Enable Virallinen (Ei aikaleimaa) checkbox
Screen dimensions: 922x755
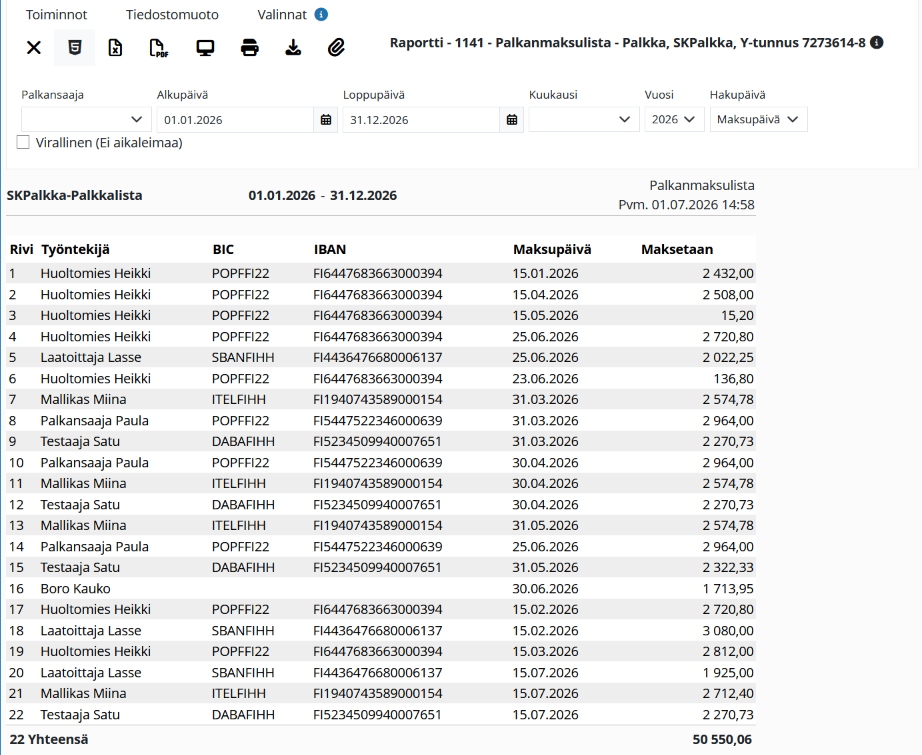(x=23, y=142)
